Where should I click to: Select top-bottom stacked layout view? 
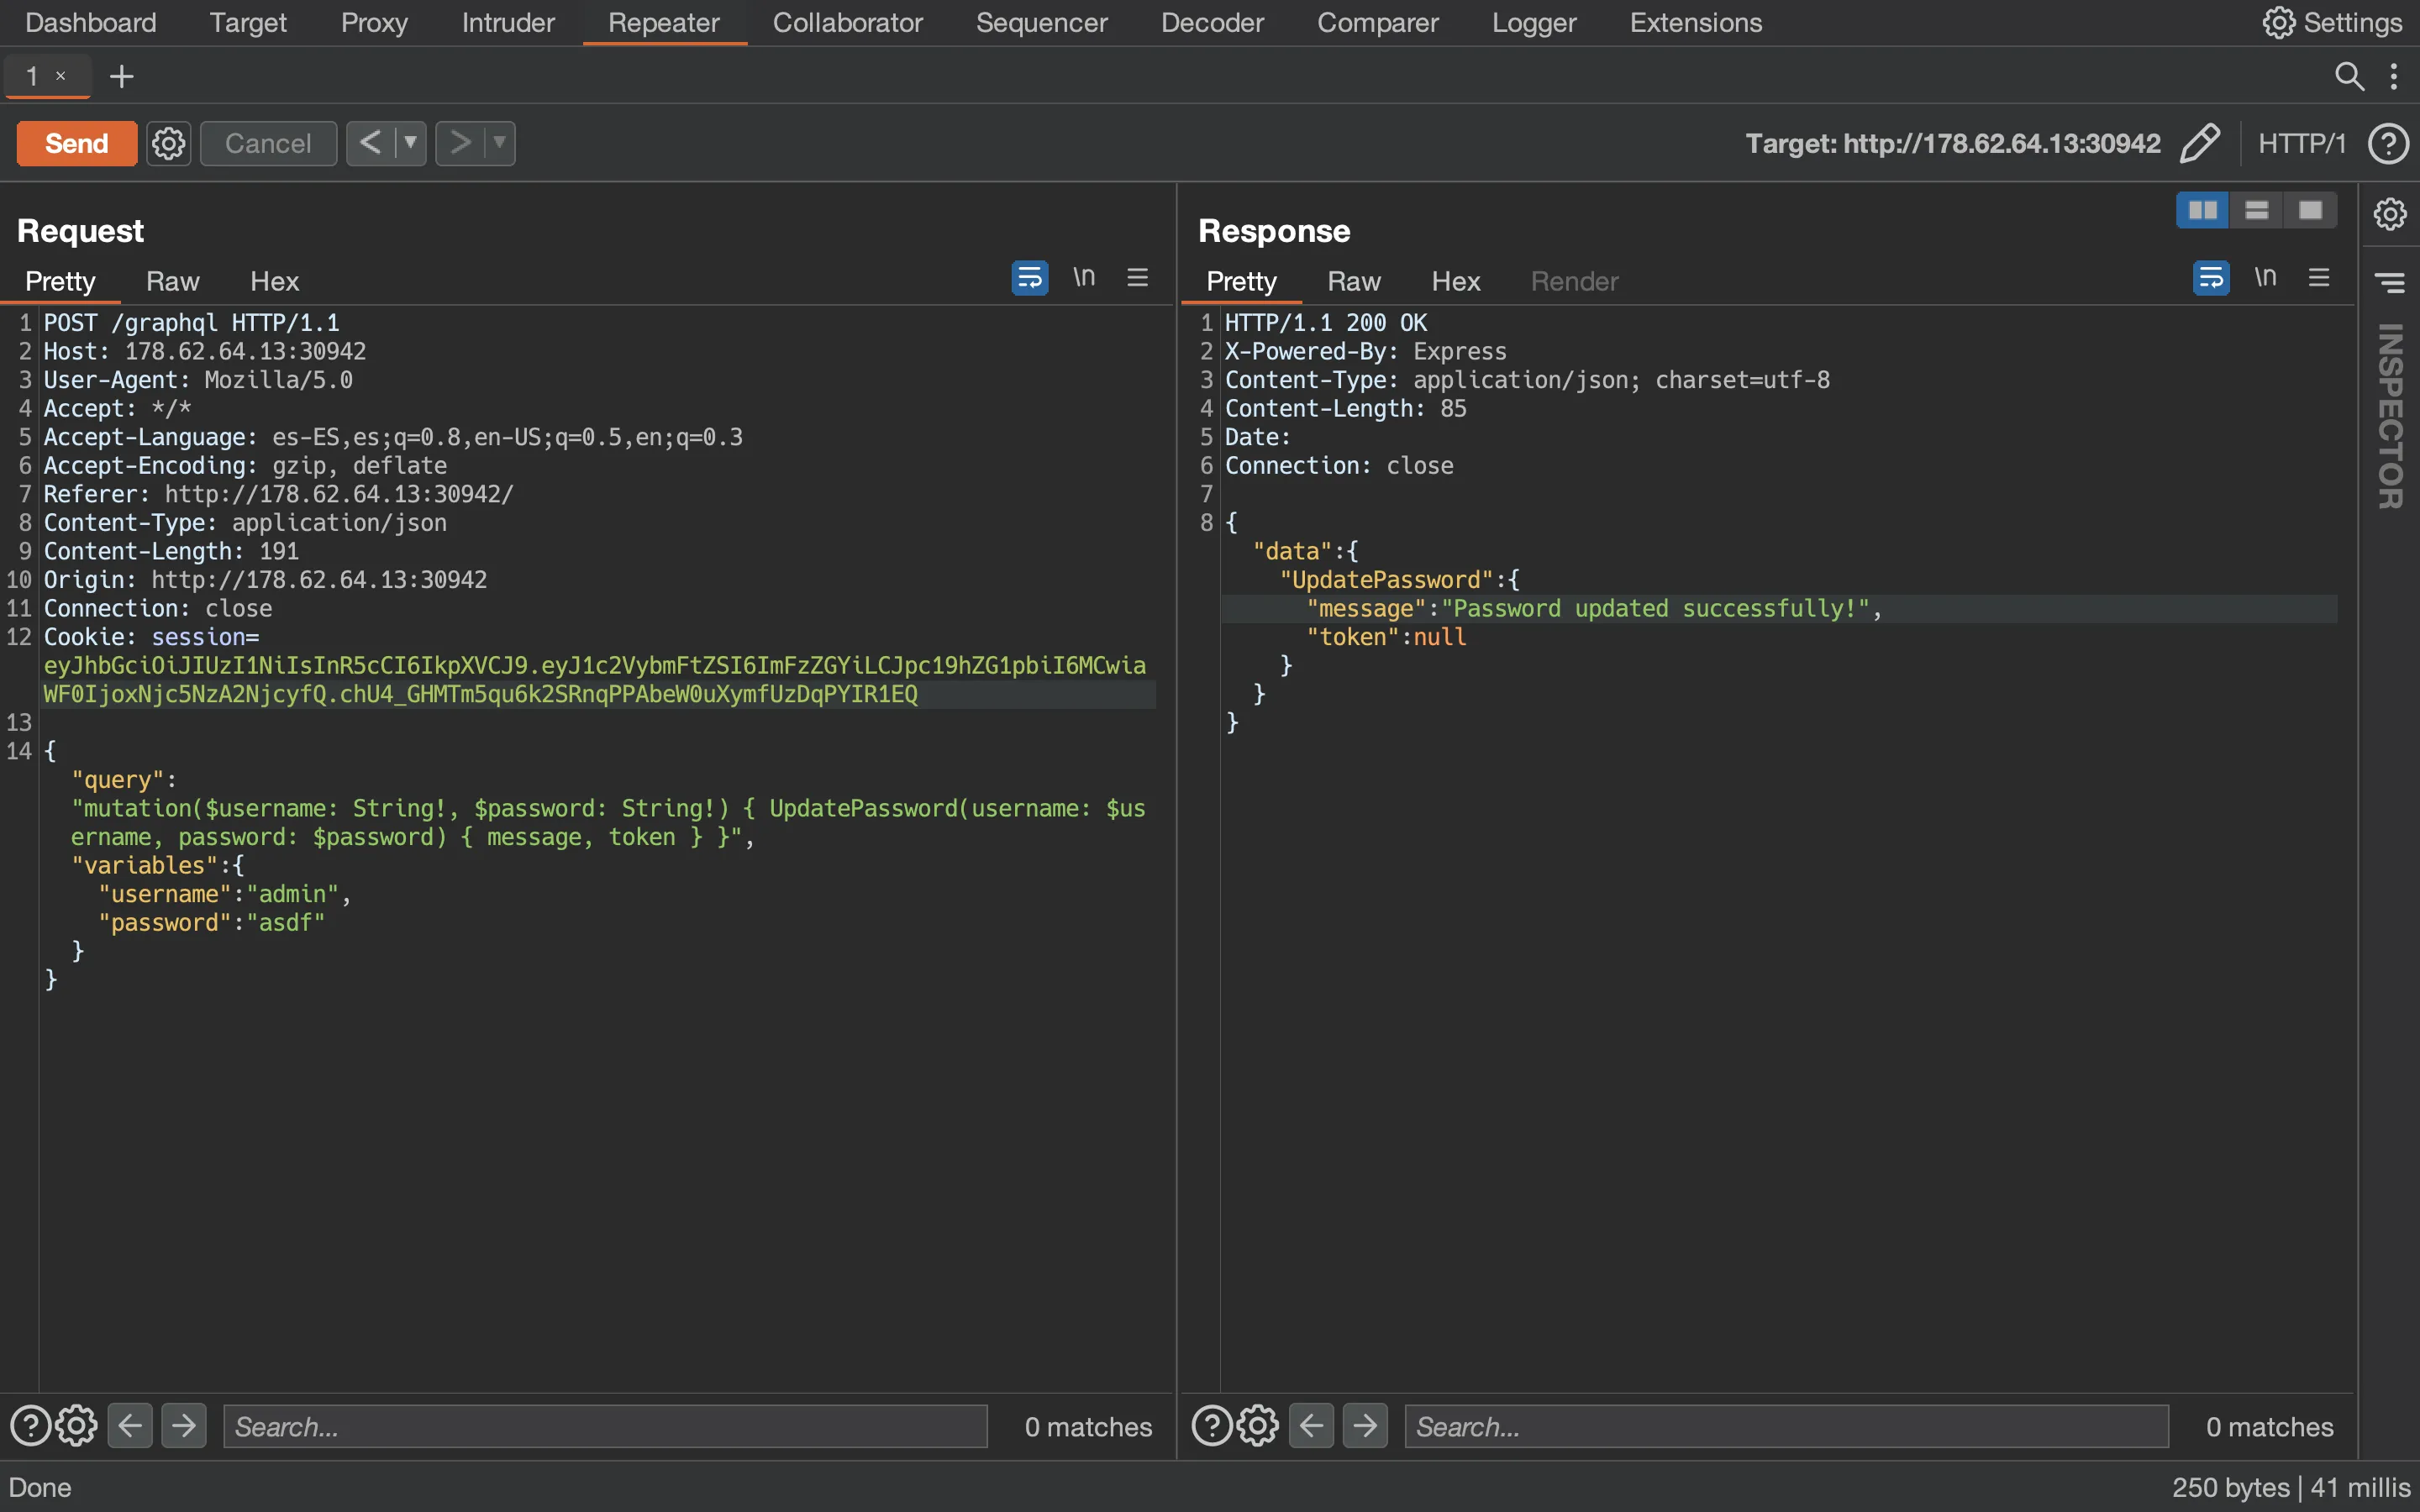pyautogui.click(x=2256, y=210)
